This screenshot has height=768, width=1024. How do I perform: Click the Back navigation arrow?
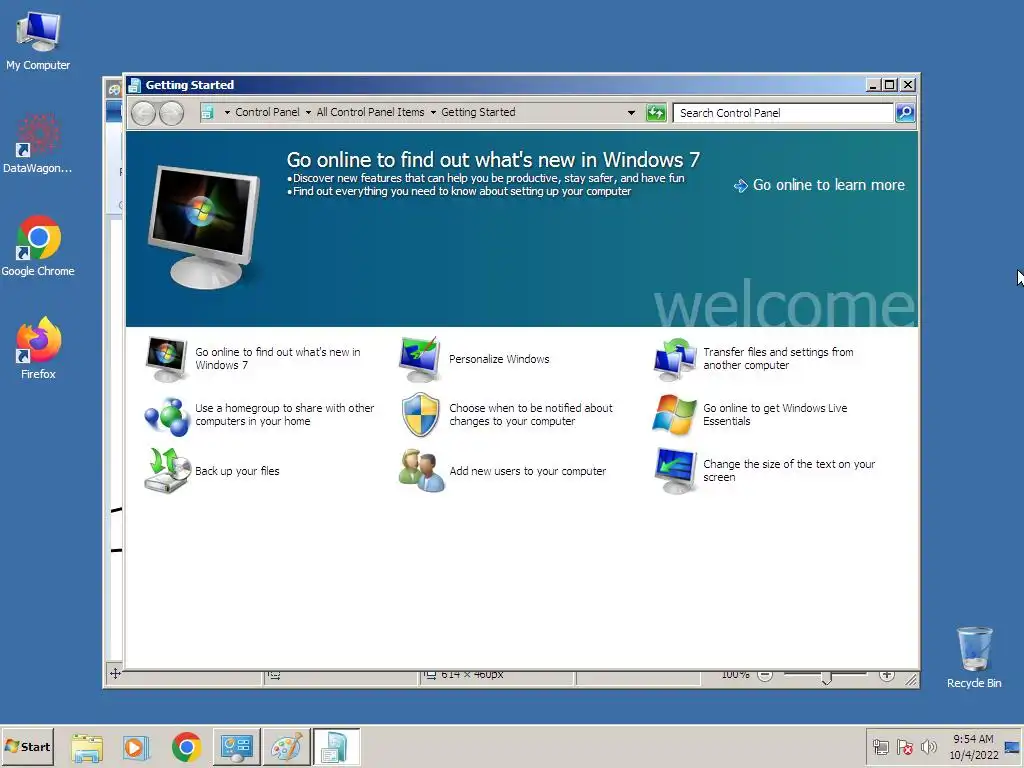coord(144,113)
